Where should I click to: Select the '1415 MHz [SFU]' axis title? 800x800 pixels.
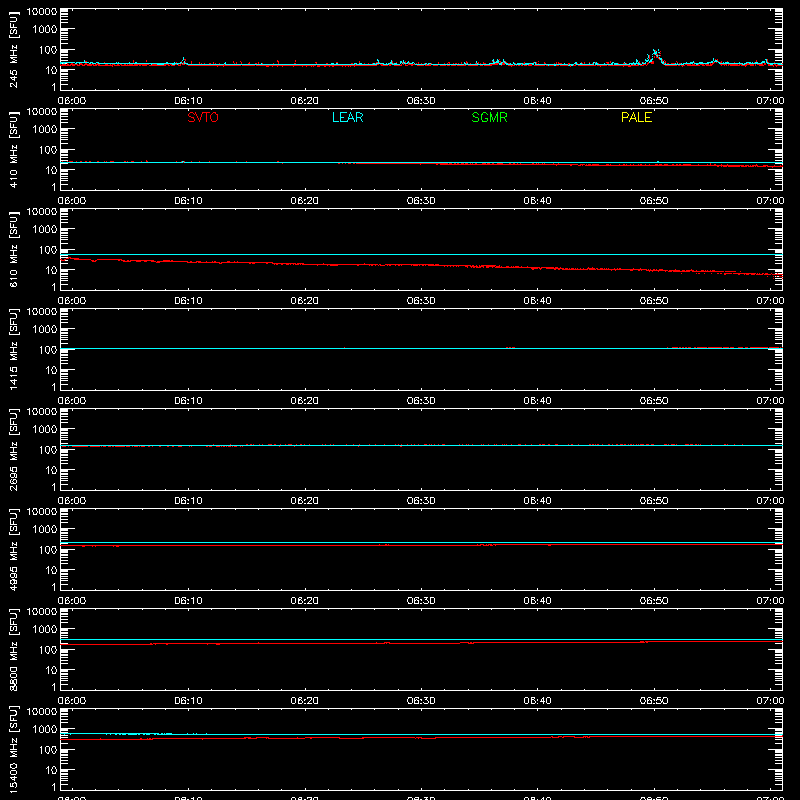coord(13,349)
